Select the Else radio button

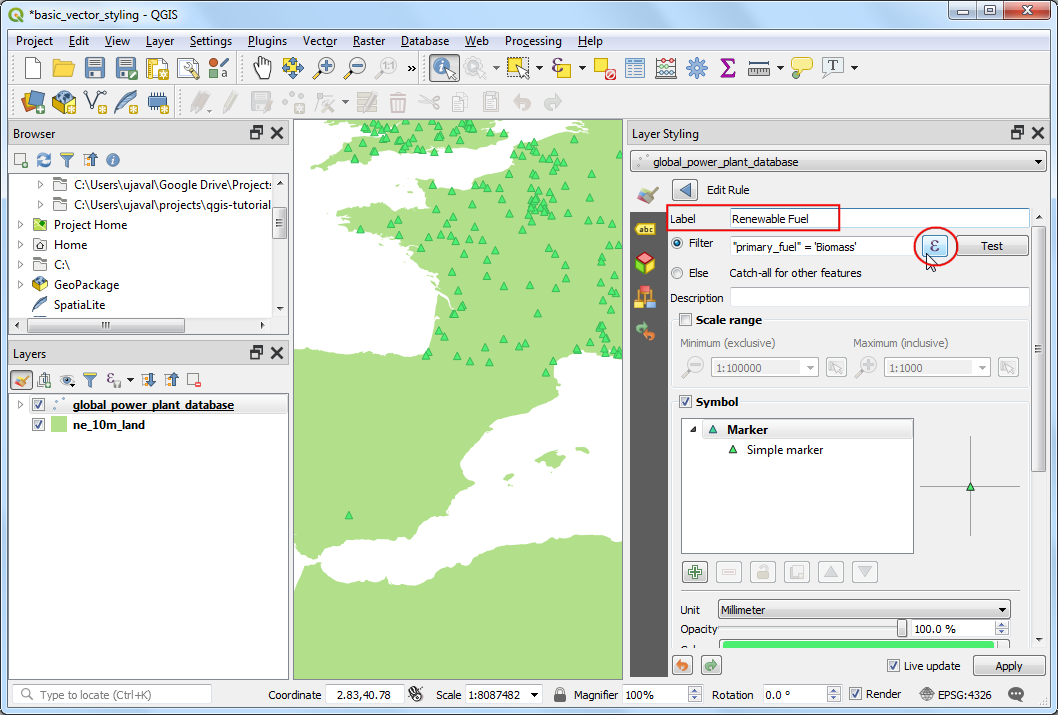pos(678,273)
